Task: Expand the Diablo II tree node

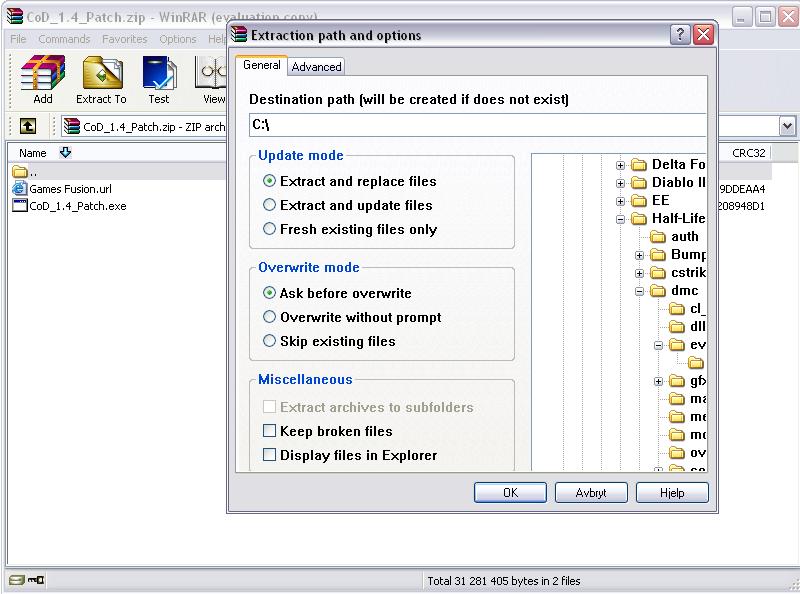Action: [x=620, y=183]
